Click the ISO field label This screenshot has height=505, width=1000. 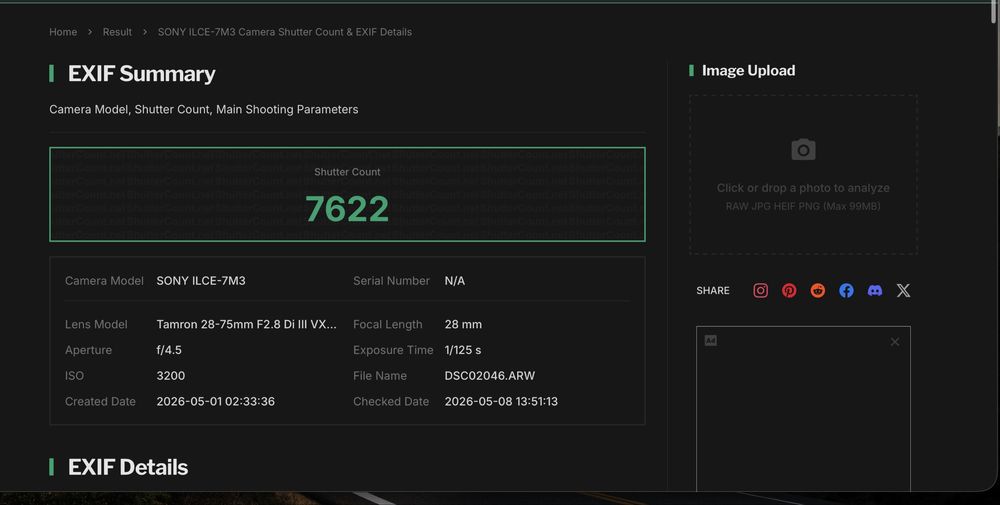point(74,376)
